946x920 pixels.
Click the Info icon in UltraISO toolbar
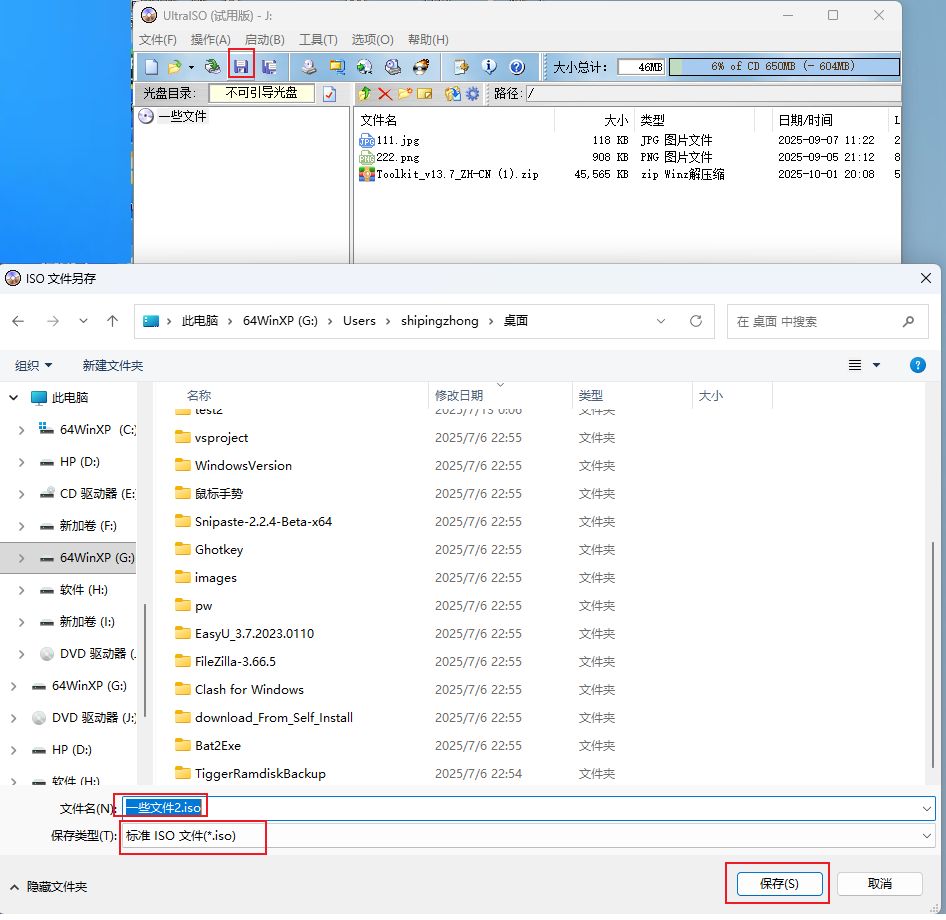(x=489, y=67)
